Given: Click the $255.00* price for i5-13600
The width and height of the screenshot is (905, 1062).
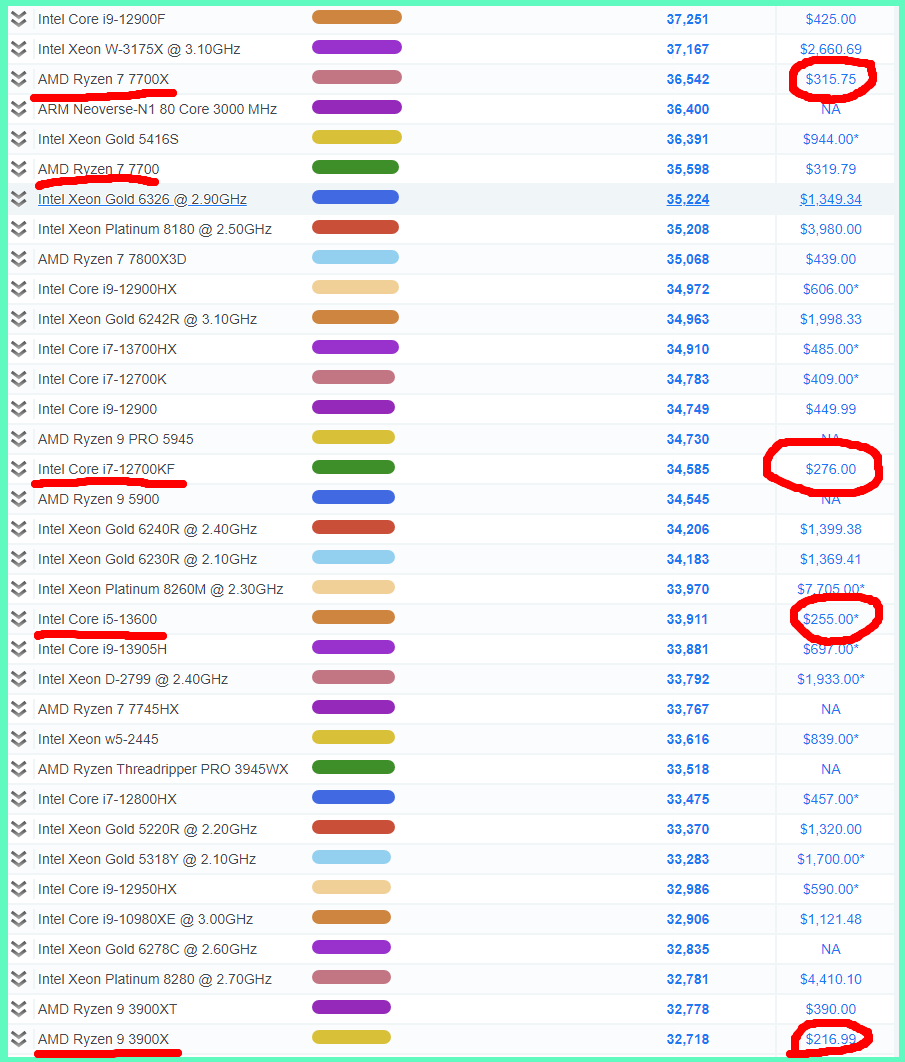Looking at the screenshot, I should tap(830, 619).
